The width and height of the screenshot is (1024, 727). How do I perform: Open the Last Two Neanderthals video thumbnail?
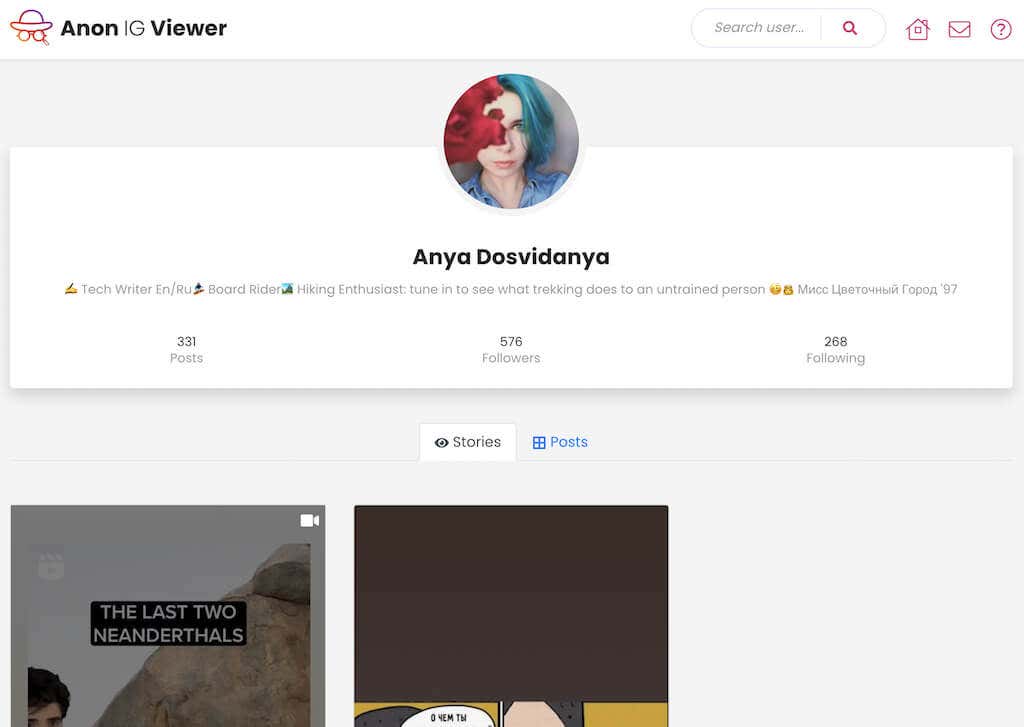[167, 615]
